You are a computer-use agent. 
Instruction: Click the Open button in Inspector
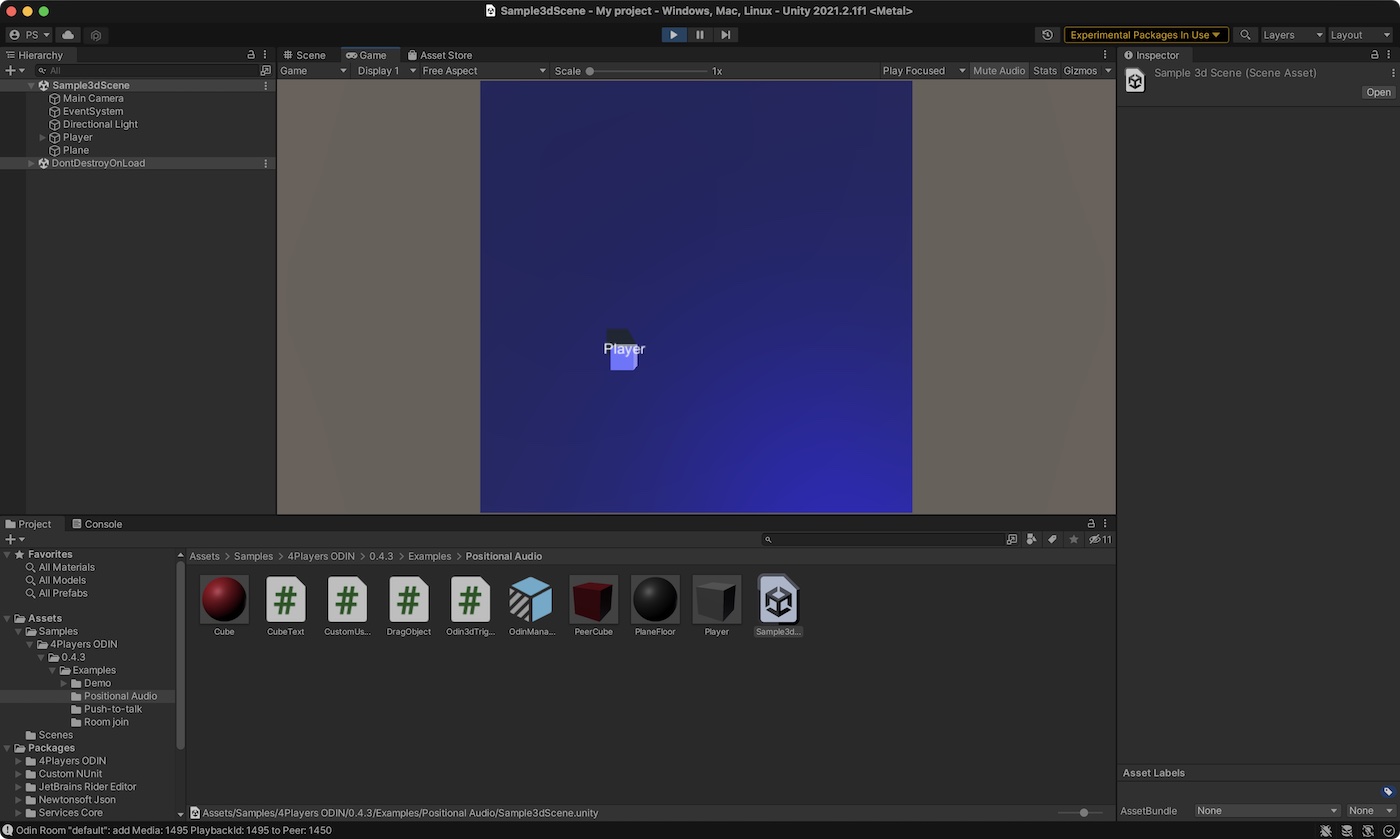click(1378, 92)
